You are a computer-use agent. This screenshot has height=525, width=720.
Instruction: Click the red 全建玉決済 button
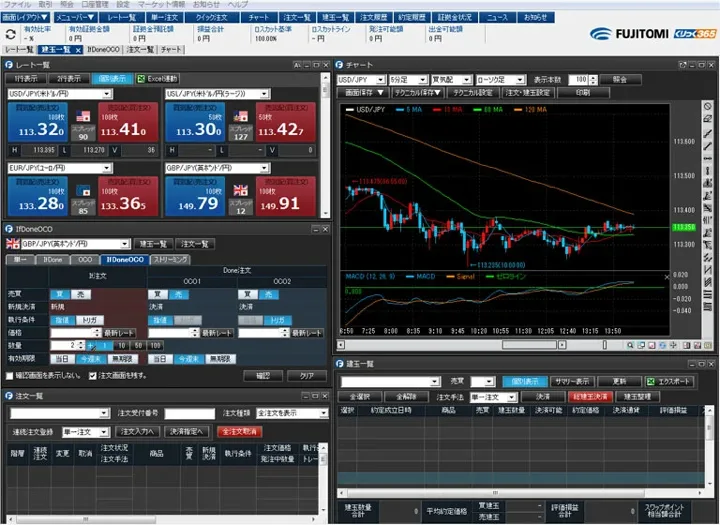click(590, 397)
